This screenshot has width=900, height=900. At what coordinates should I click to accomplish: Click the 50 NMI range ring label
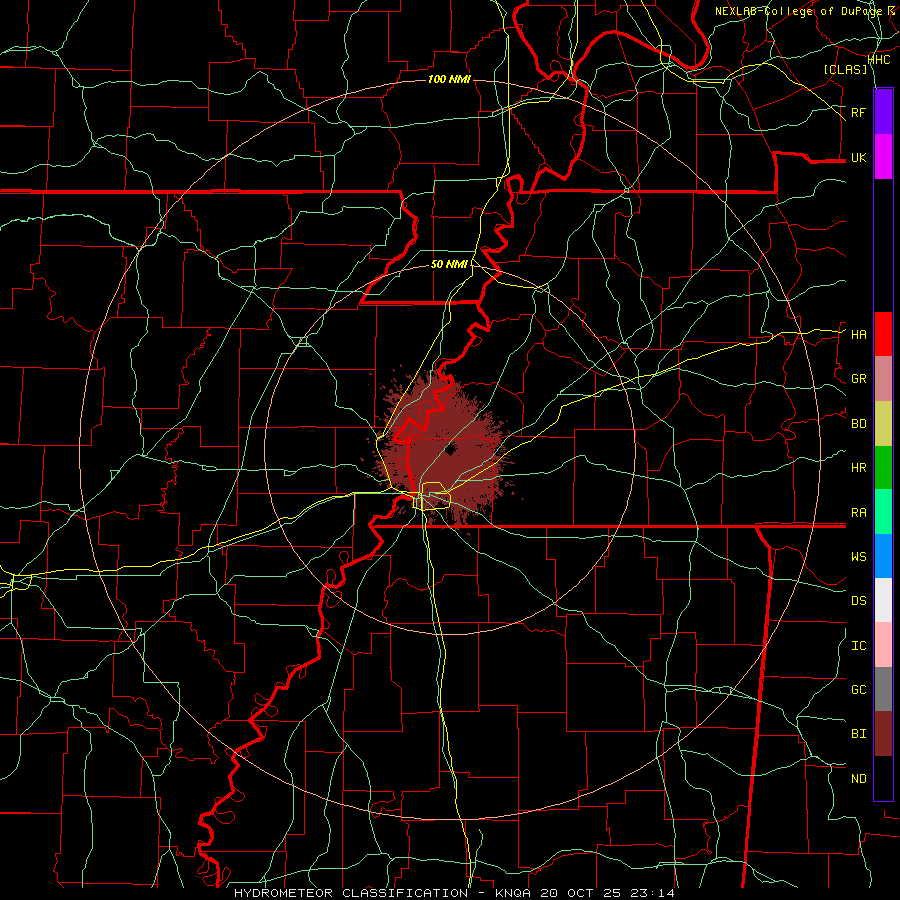449,264
